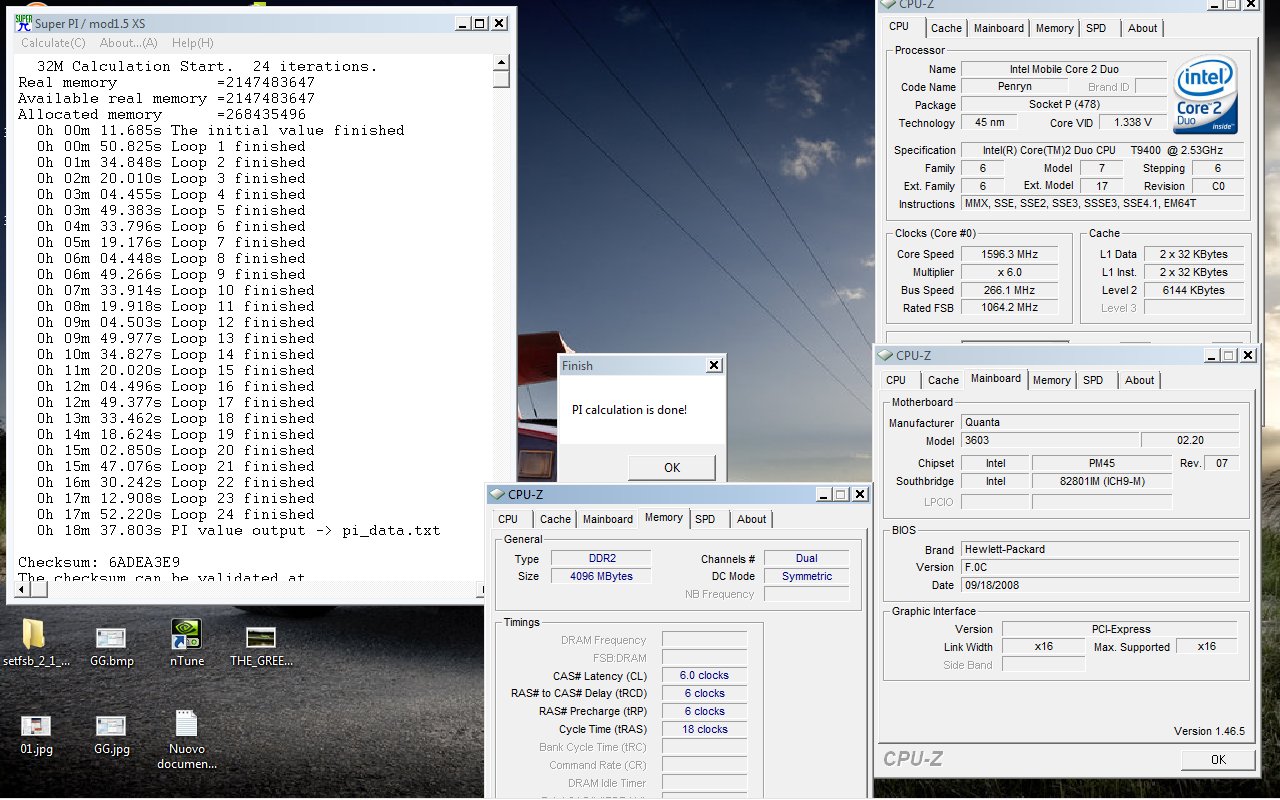The height and width of the screenshot is (800, 1280).
Task: Click OK in the CPU-Z Mainboard window
Action: (1218, 759)
